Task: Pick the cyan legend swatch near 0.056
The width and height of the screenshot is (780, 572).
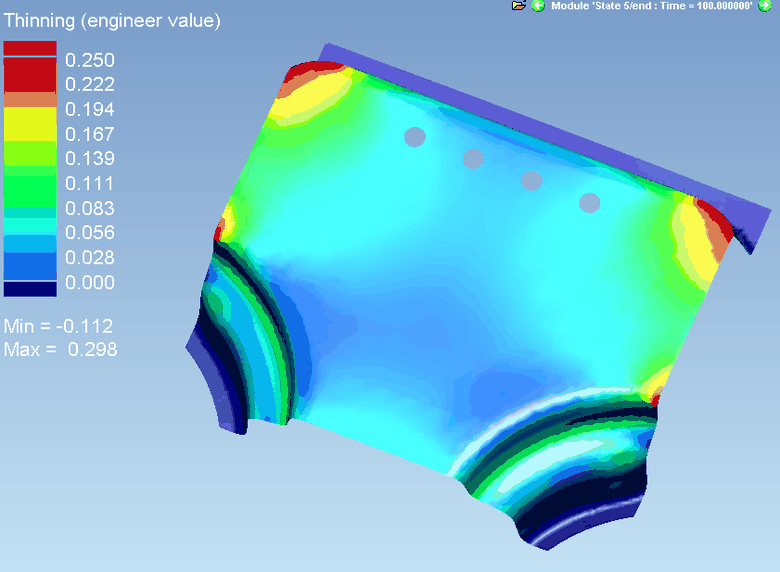Action: (30, 226)
